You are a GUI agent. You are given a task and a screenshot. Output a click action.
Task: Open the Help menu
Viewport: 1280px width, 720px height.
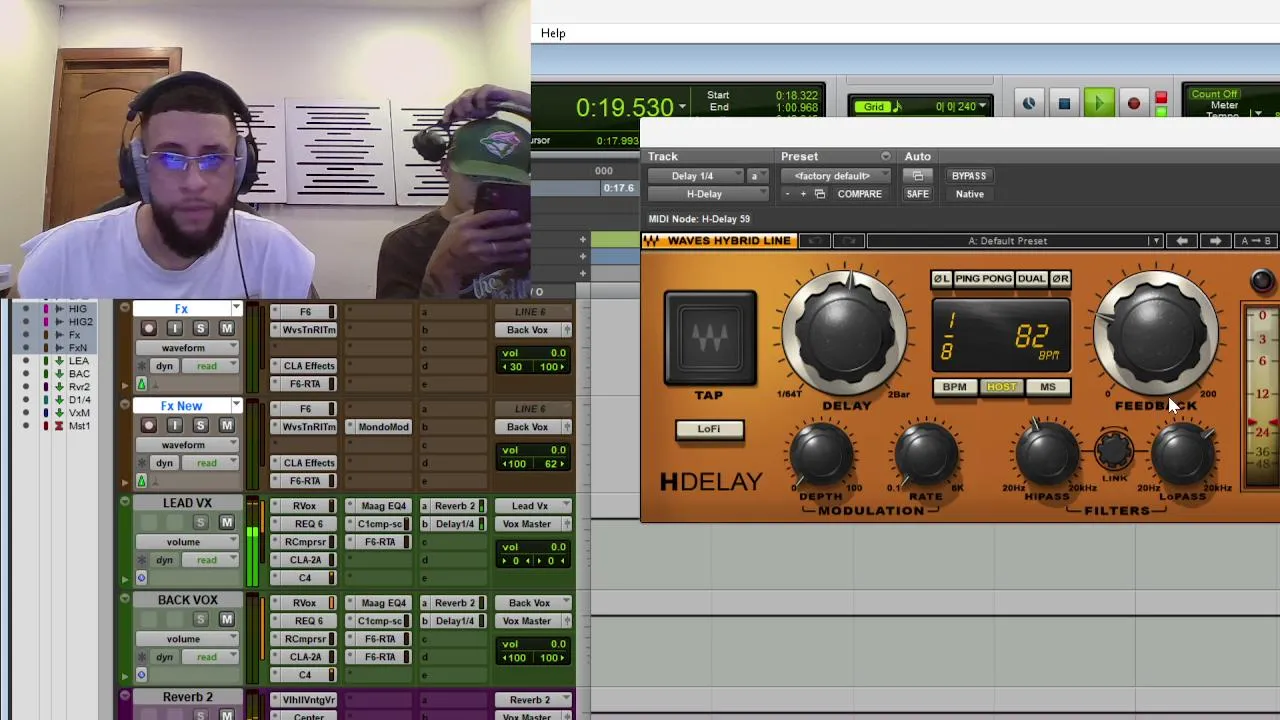pyautogui.click(x=553, y=33)
